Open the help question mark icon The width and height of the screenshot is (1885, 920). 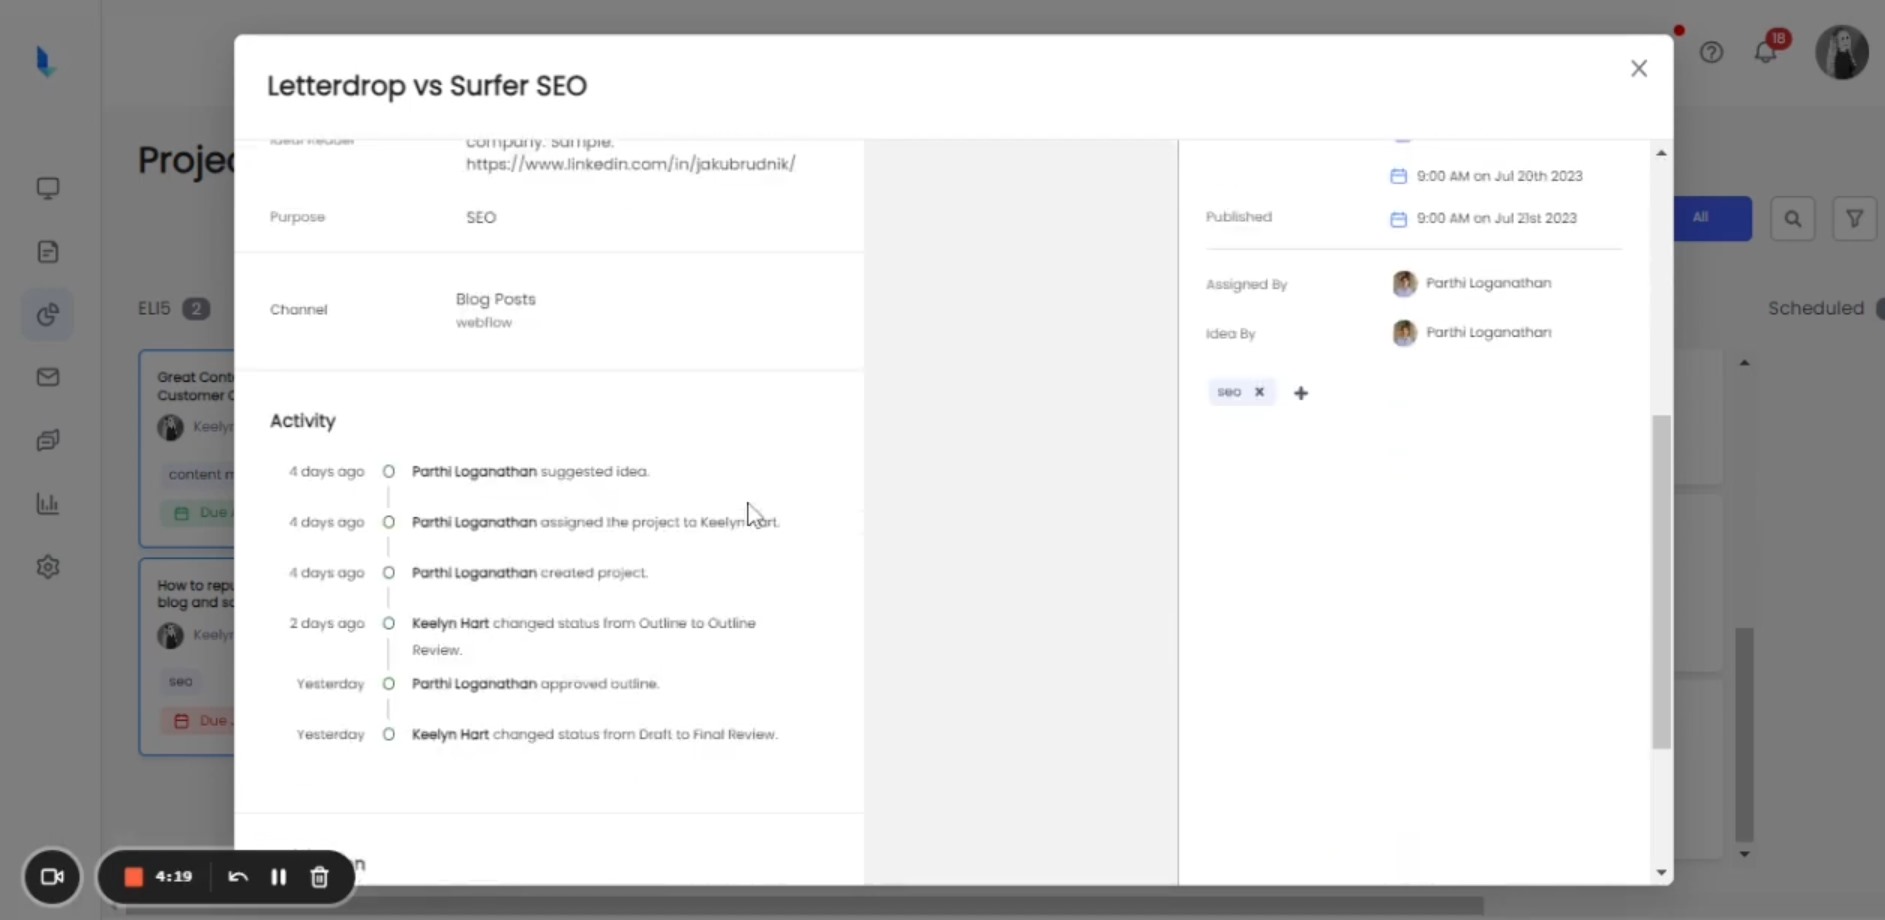tap(1711, 52)
